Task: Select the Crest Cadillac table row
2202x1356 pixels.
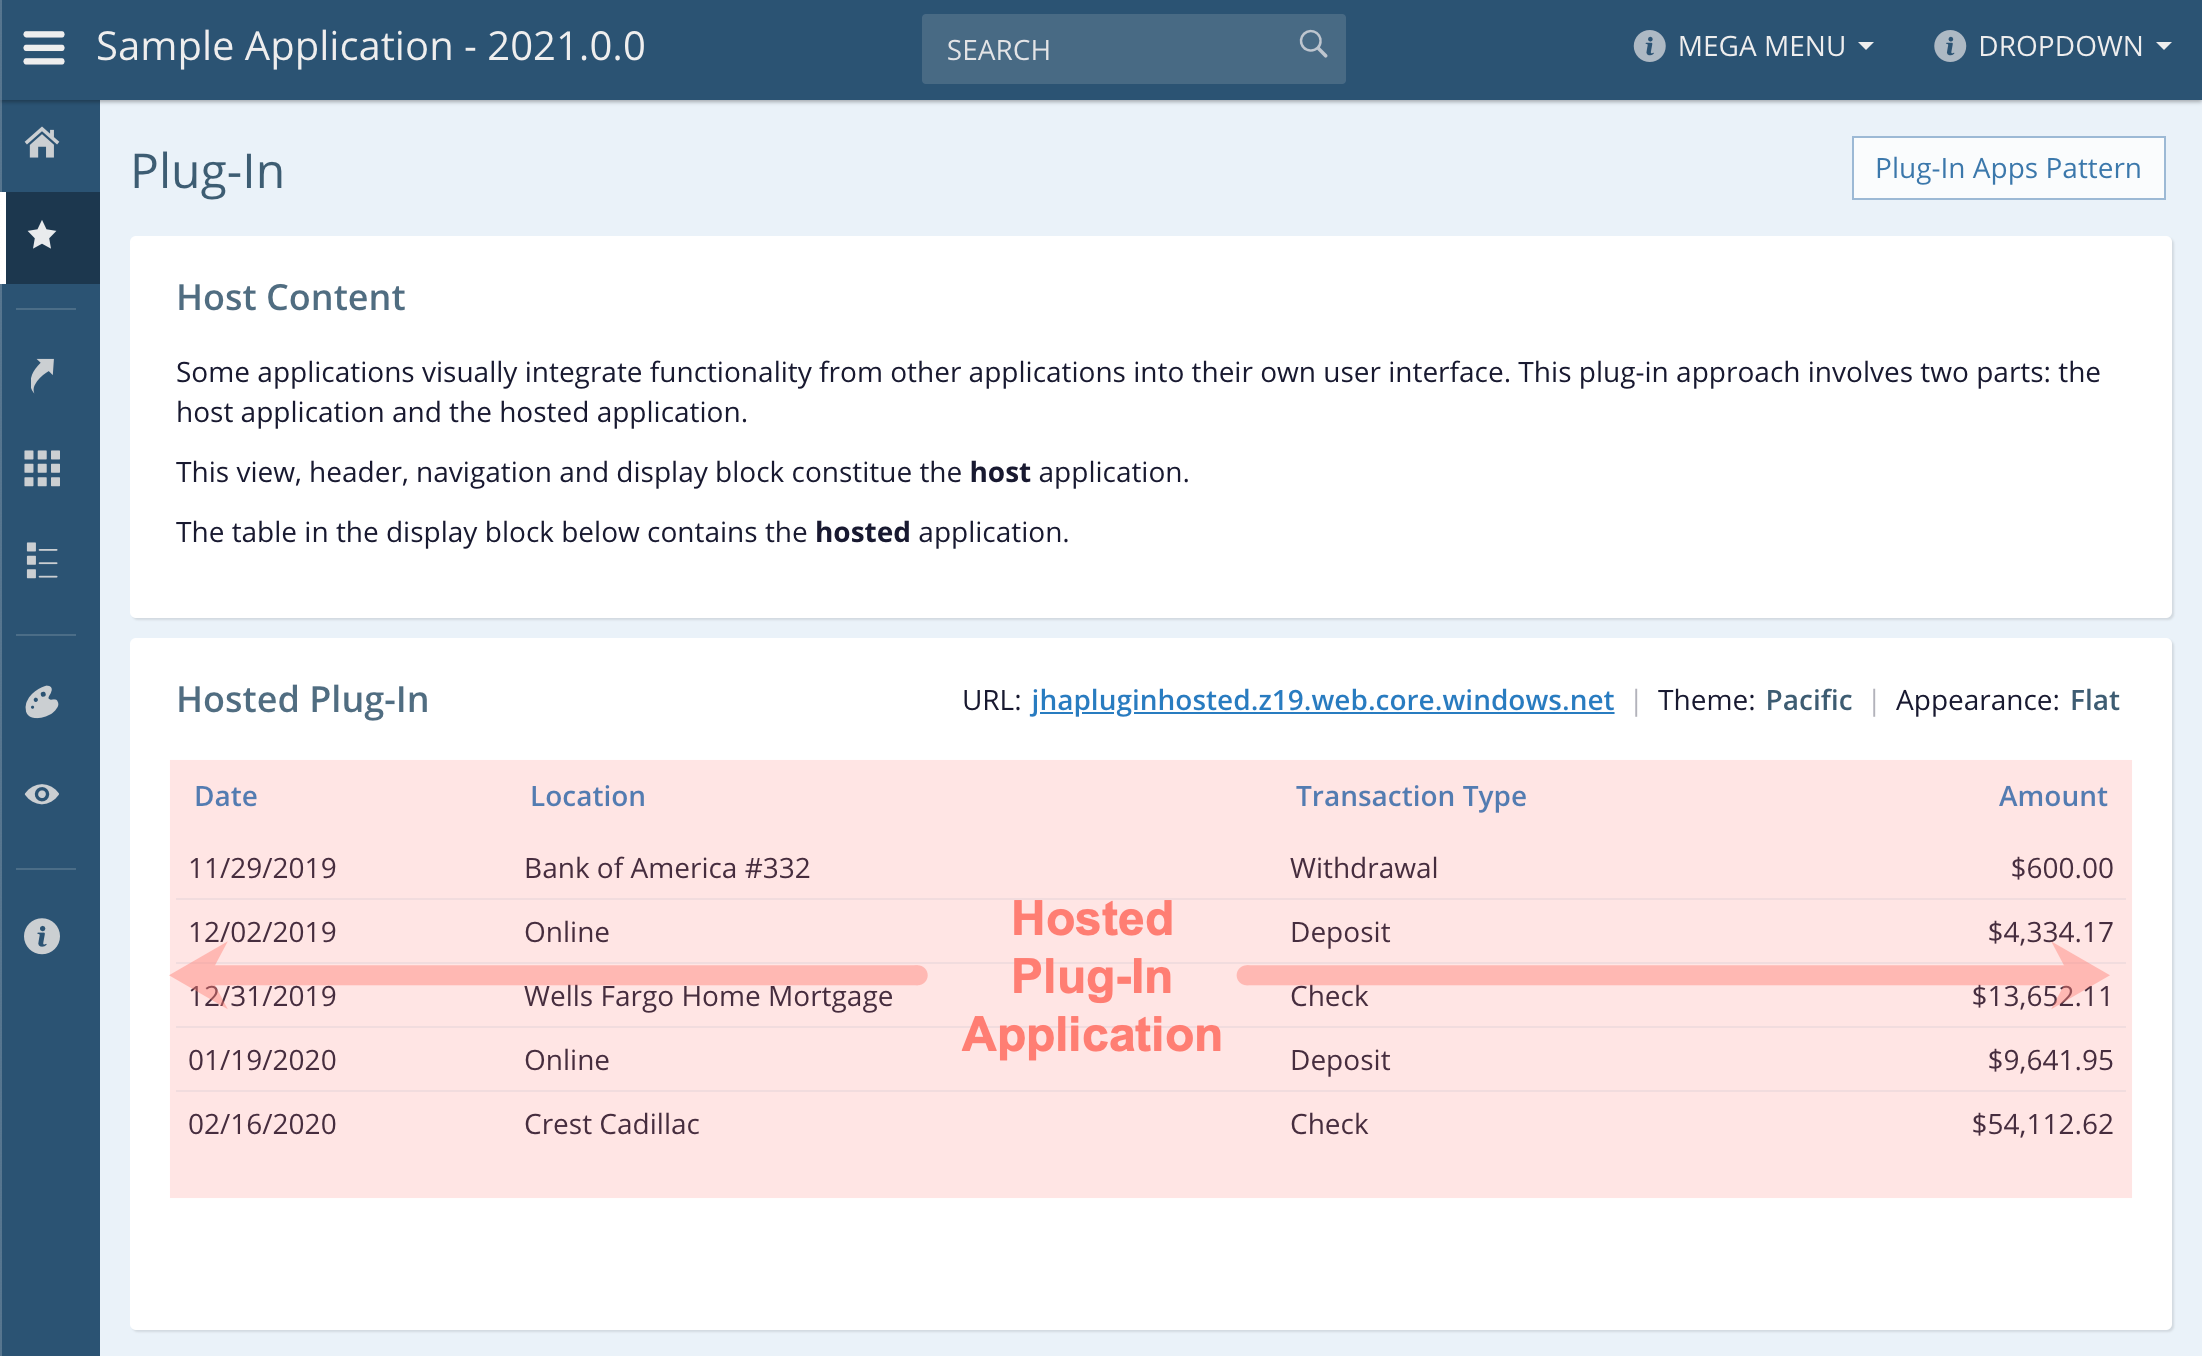Action: point(612,1124)
